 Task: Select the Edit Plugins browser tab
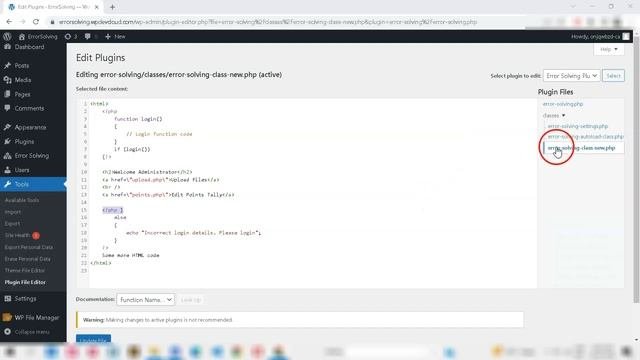(53, 7)
